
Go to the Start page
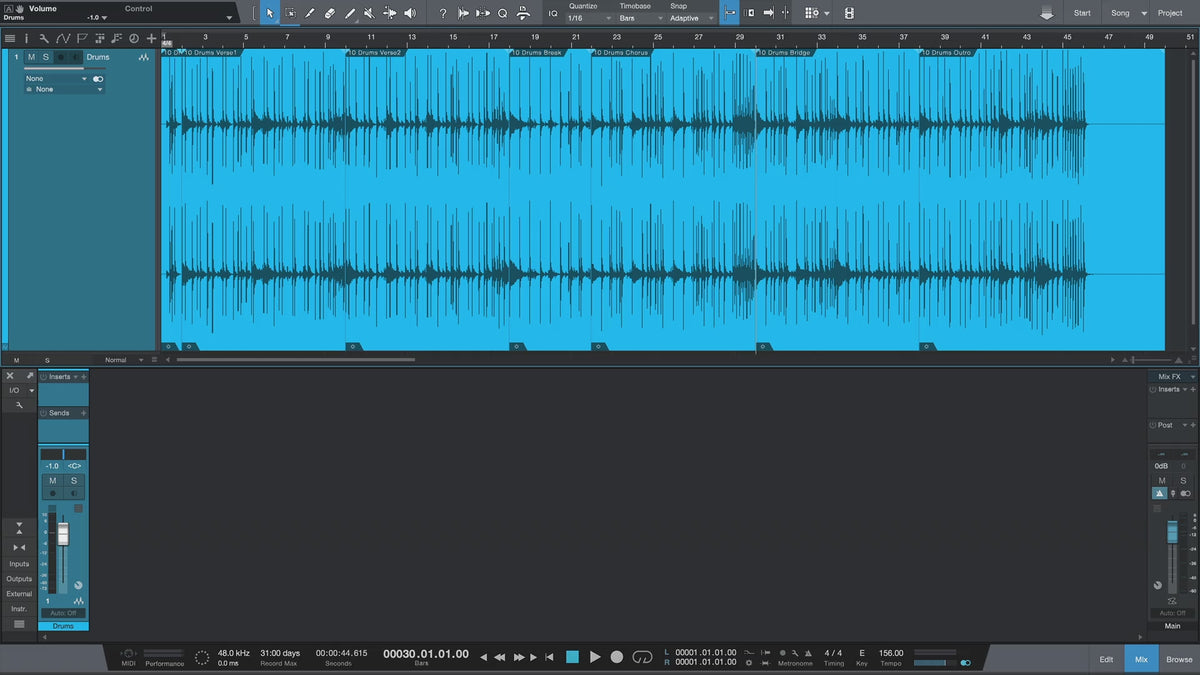(x=1082, y=13)
